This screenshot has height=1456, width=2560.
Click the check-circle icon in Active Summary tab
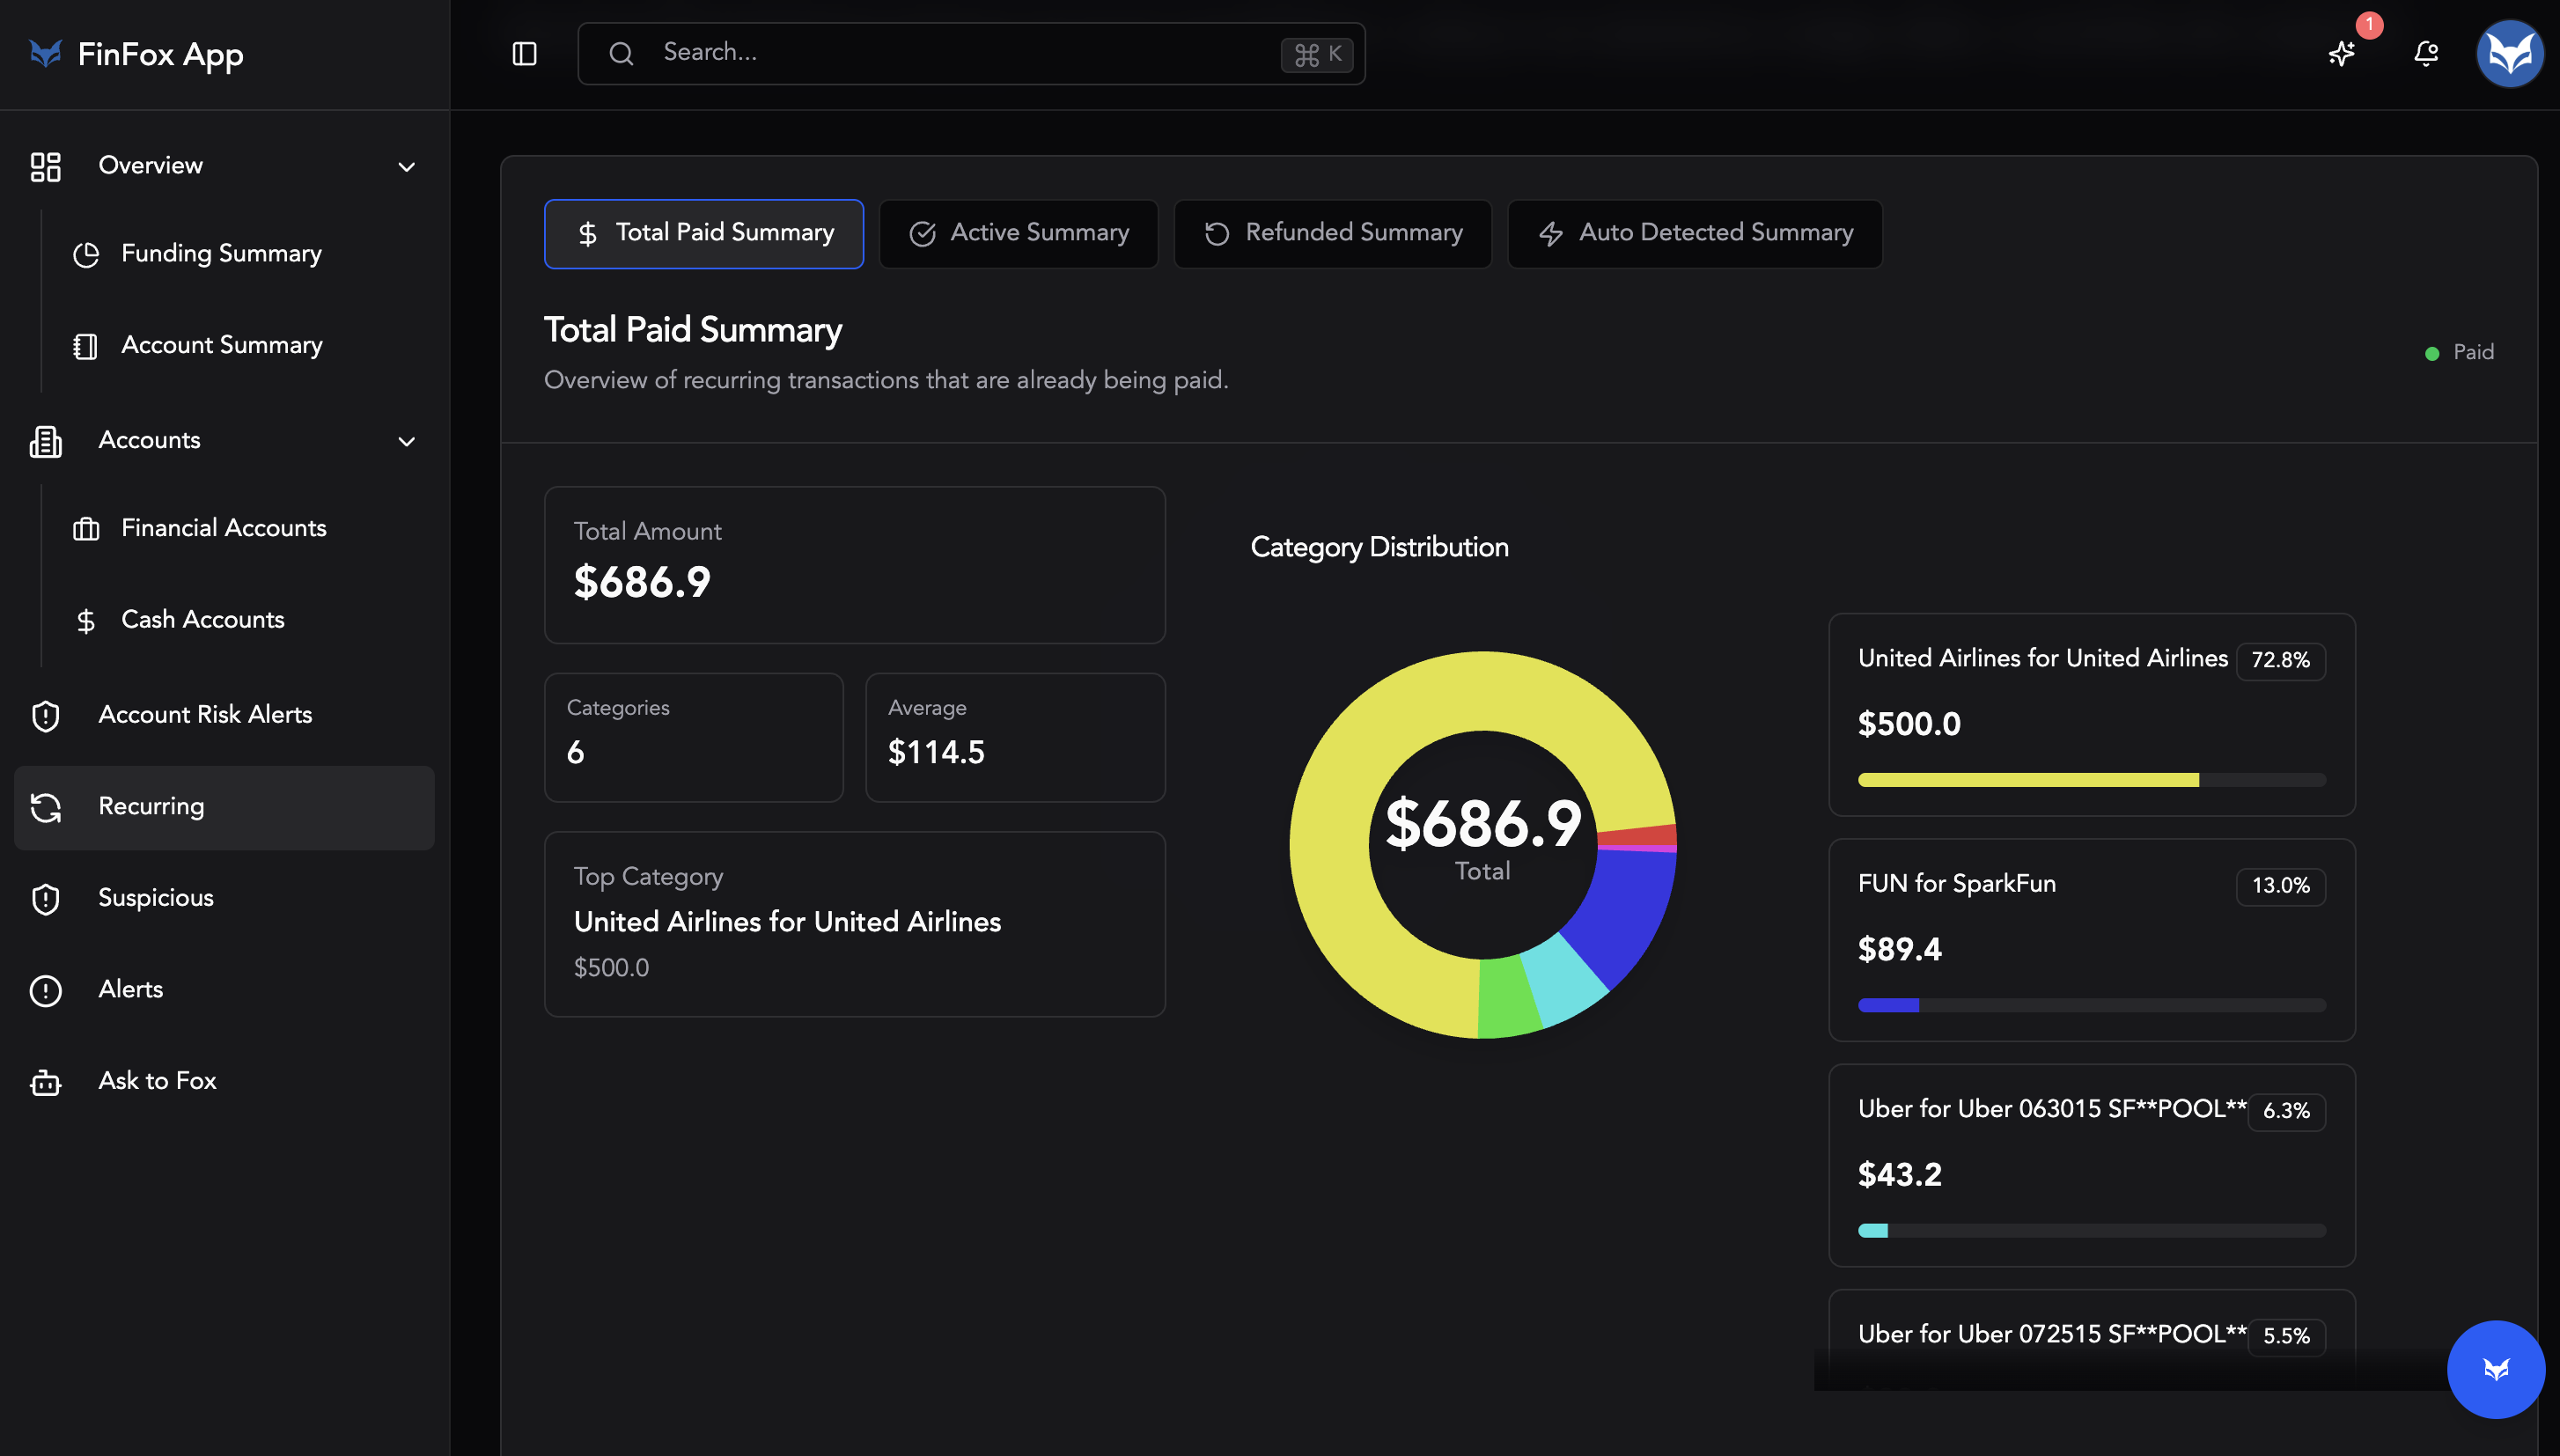[x=922, y=233]
